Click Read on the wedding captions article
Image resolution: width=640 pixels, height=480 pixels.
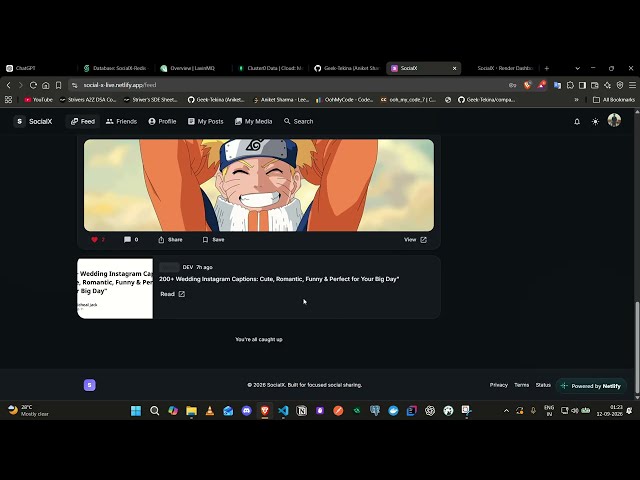pos(173,294)
